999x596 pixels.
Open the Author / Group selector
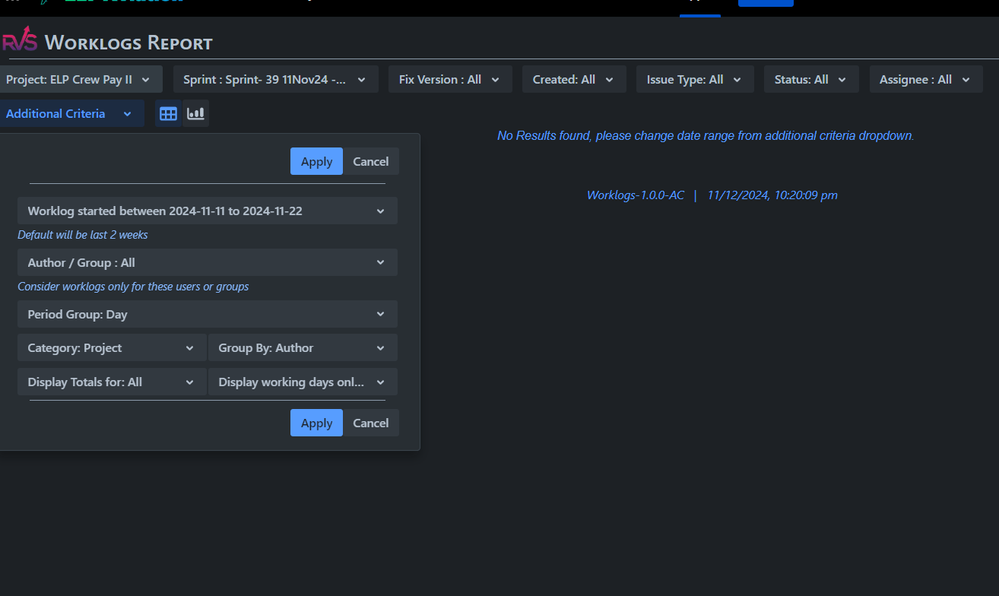point(207,262)
